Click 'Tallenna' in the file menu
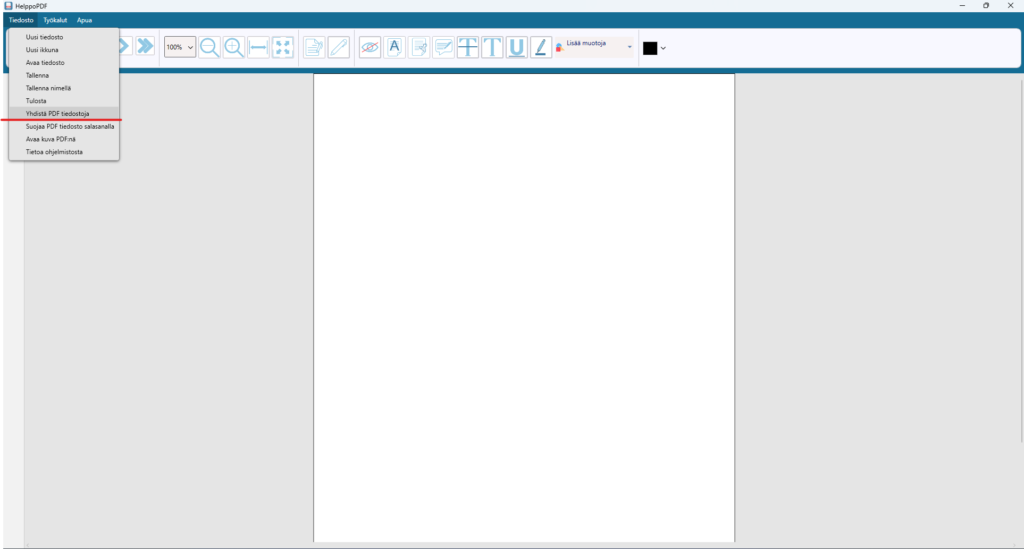 pyautogui.click(x=64, y=76)
